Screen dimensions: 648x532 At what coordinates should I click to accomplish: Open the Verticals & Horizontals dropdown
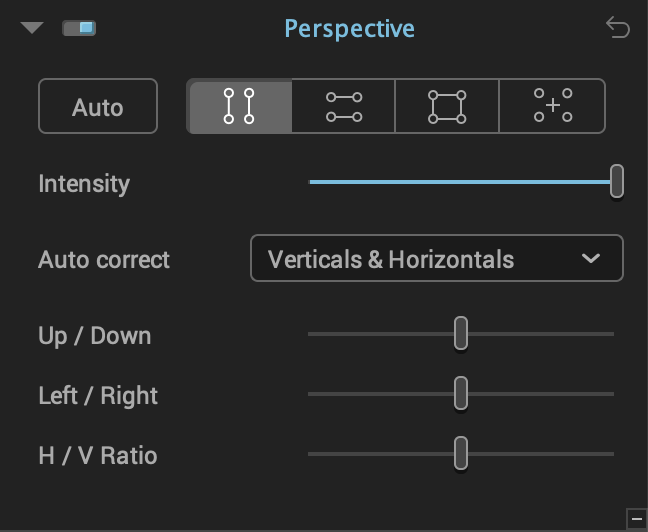[436, 258]
